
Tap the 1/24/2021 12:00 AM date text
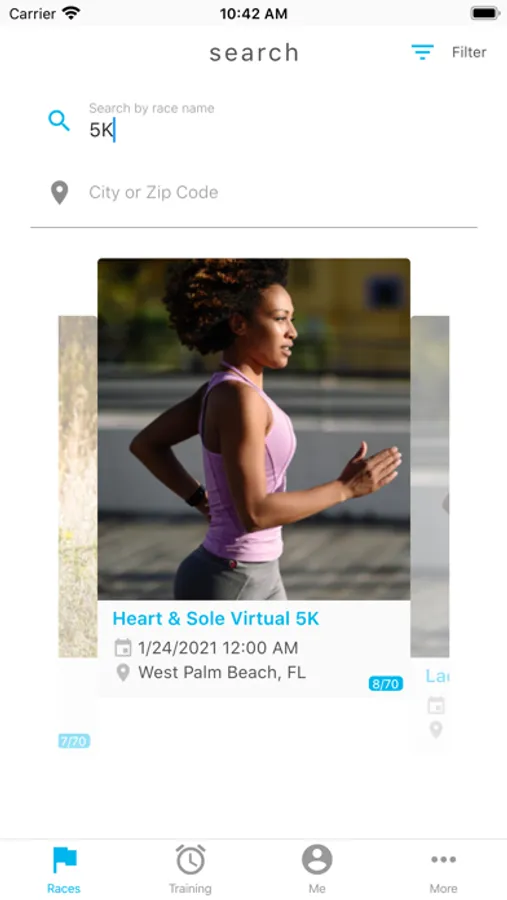[218, 648]
